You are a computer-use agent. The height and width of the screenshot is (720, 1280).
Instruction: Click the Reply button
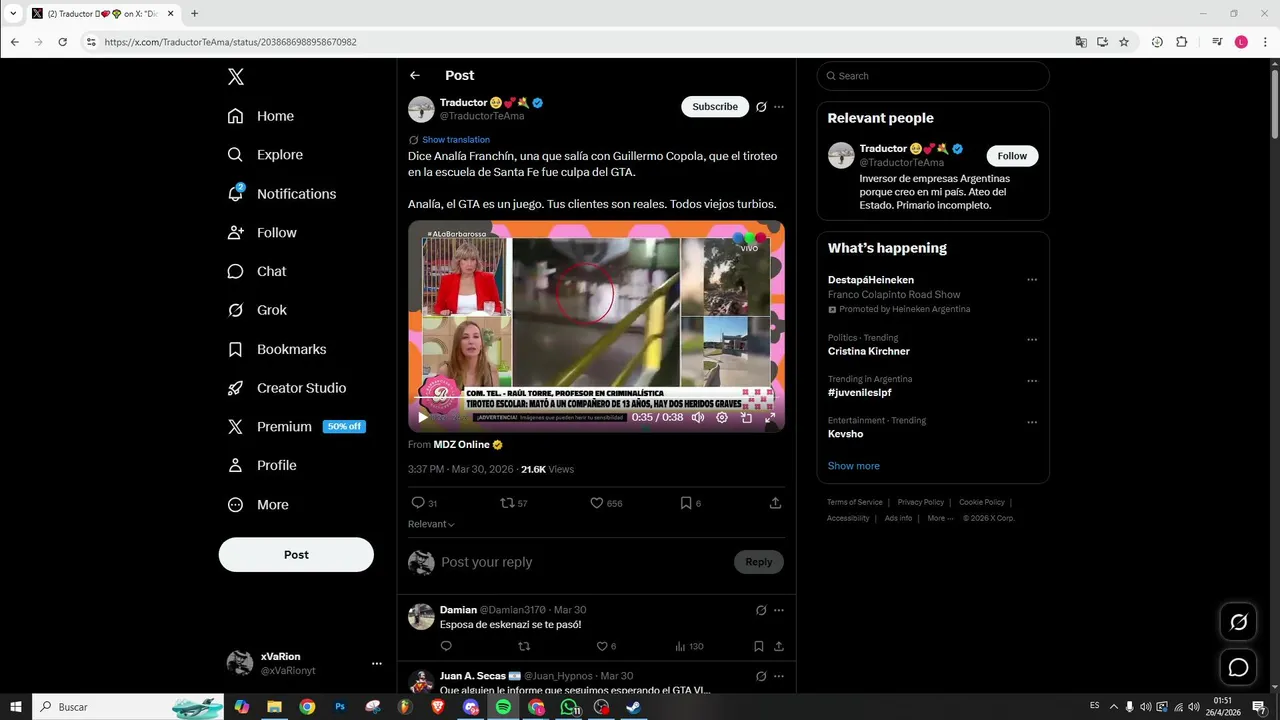[x=759, y=562]
